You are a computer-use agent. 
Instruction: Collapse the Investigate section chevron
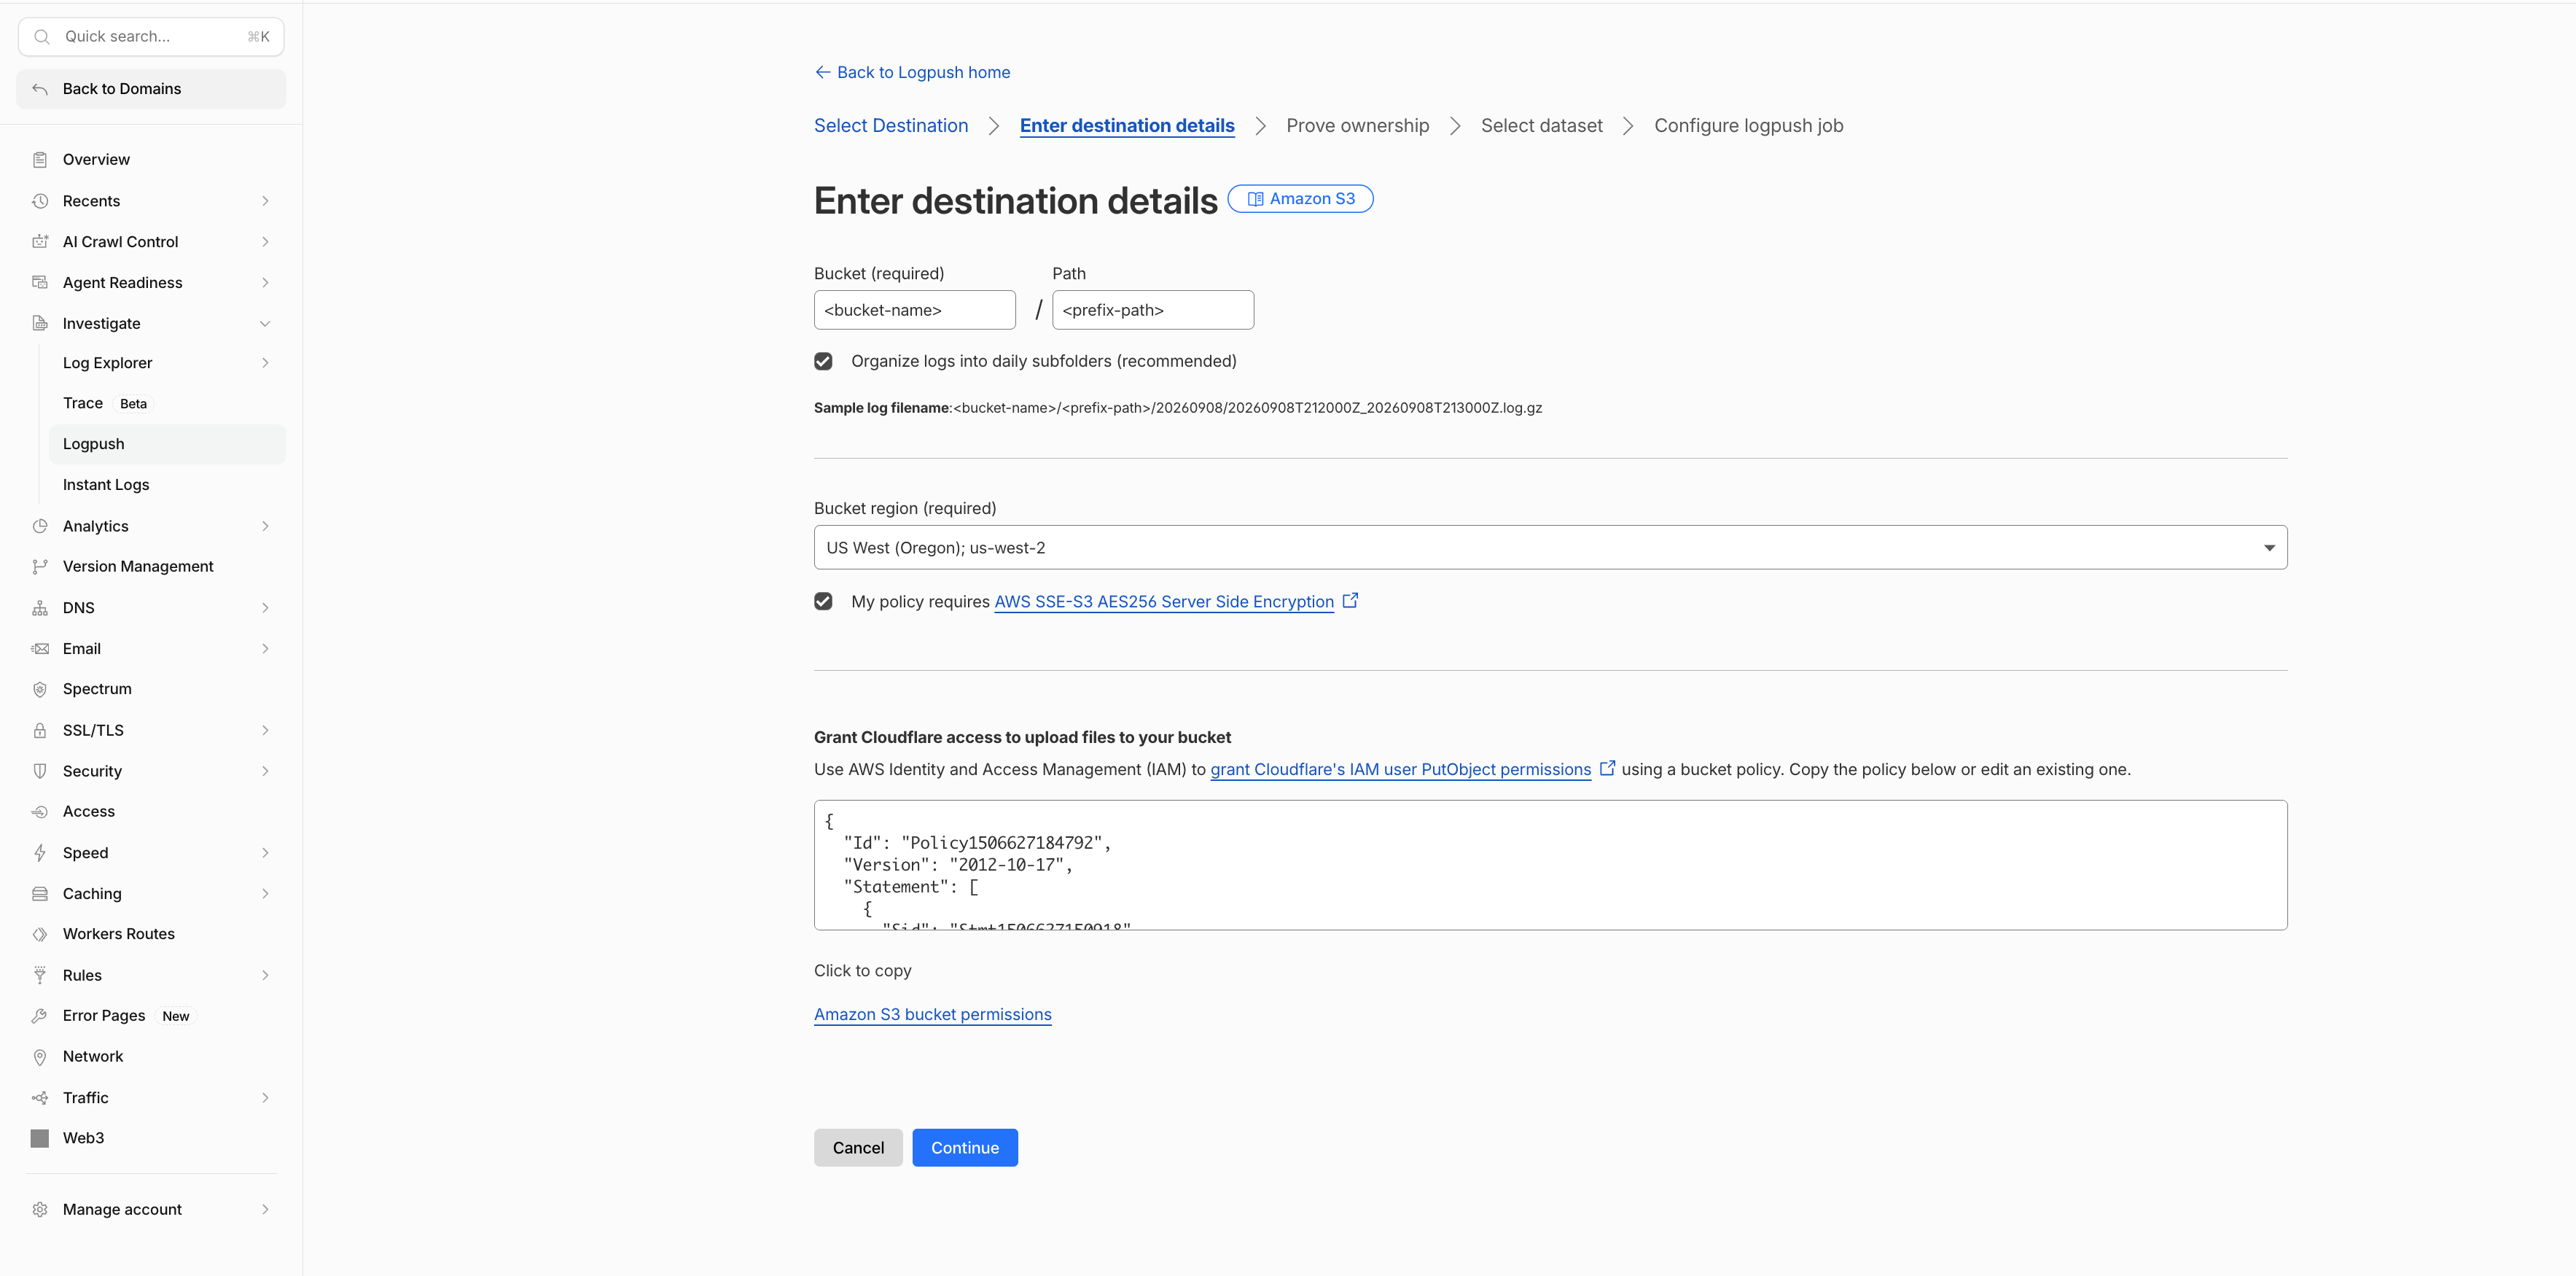click(265, 324)
